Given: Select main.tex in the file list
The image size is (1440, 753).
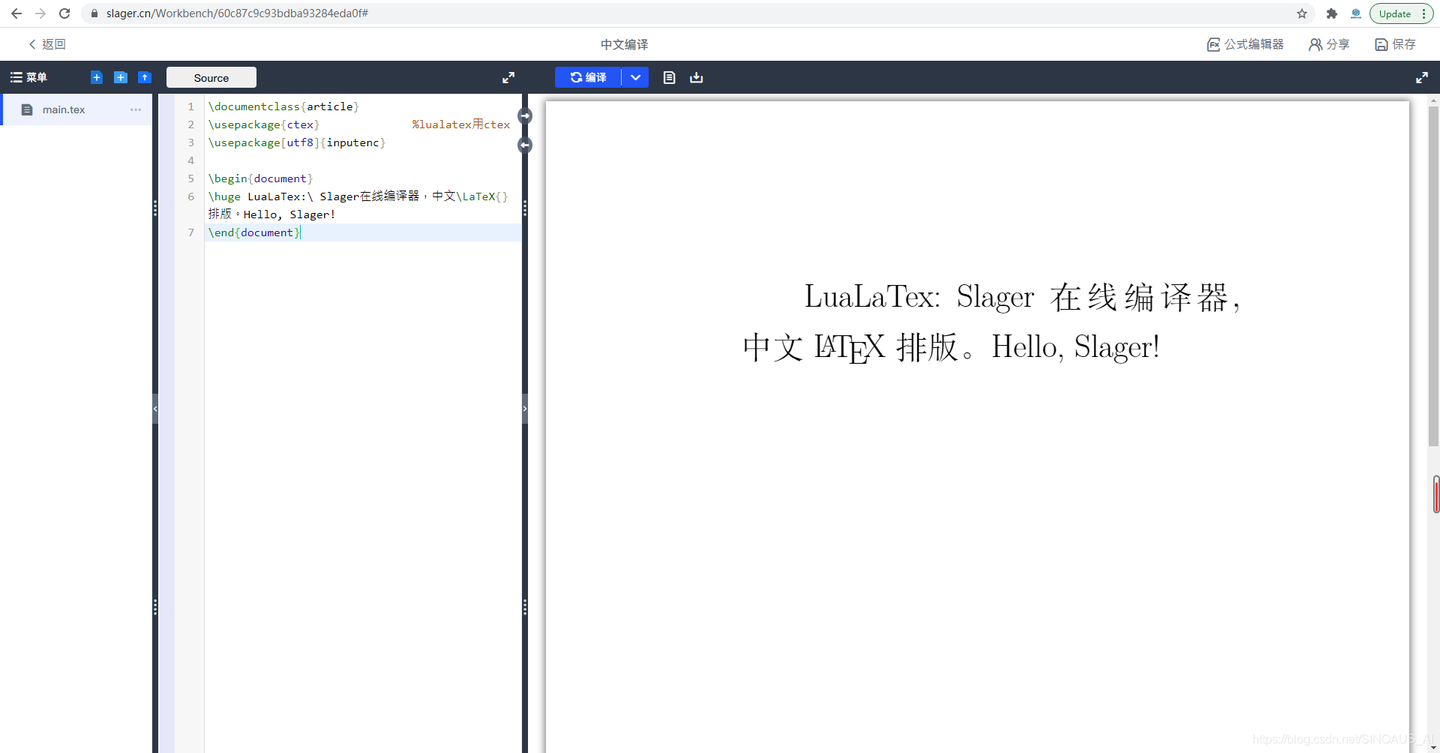Looking at the screenshot, I should [x=63, y=109].
